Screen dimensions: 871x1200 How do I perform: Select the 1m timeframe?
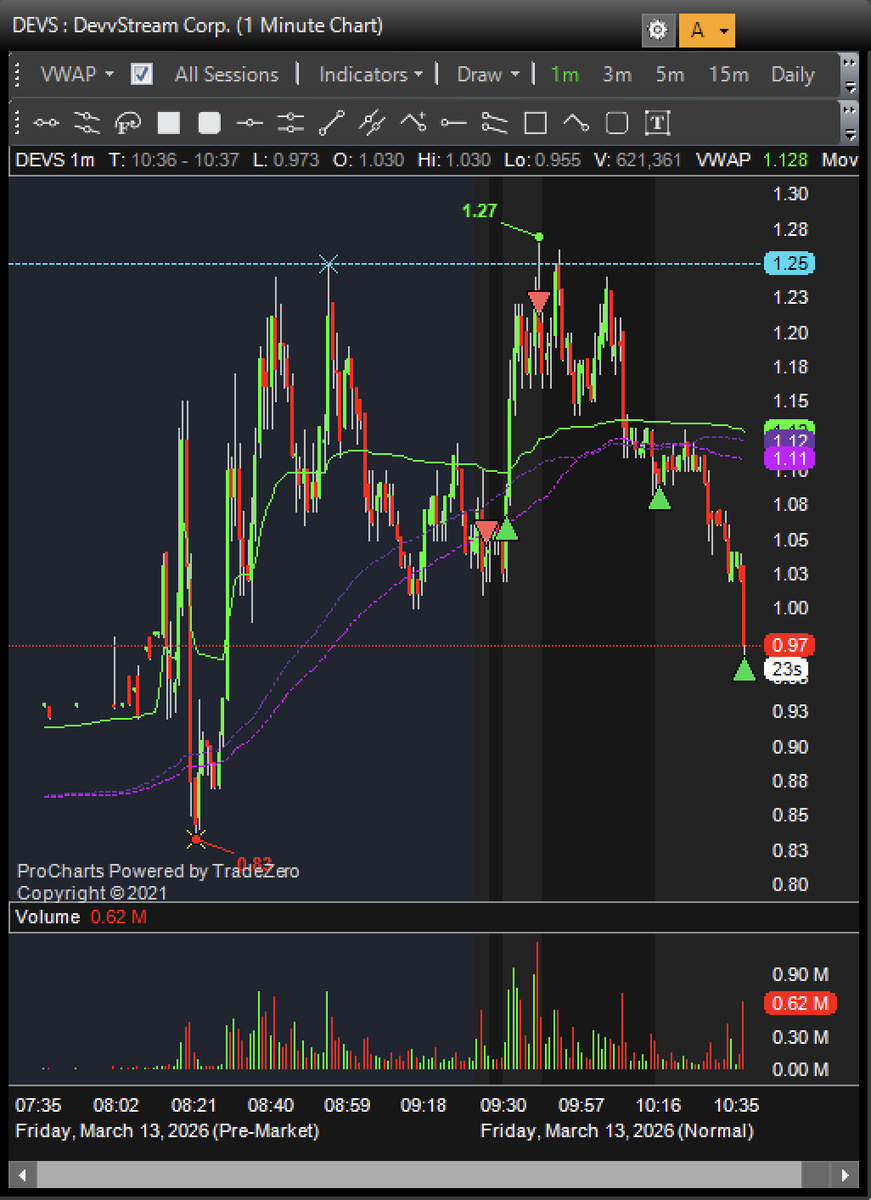565,74
